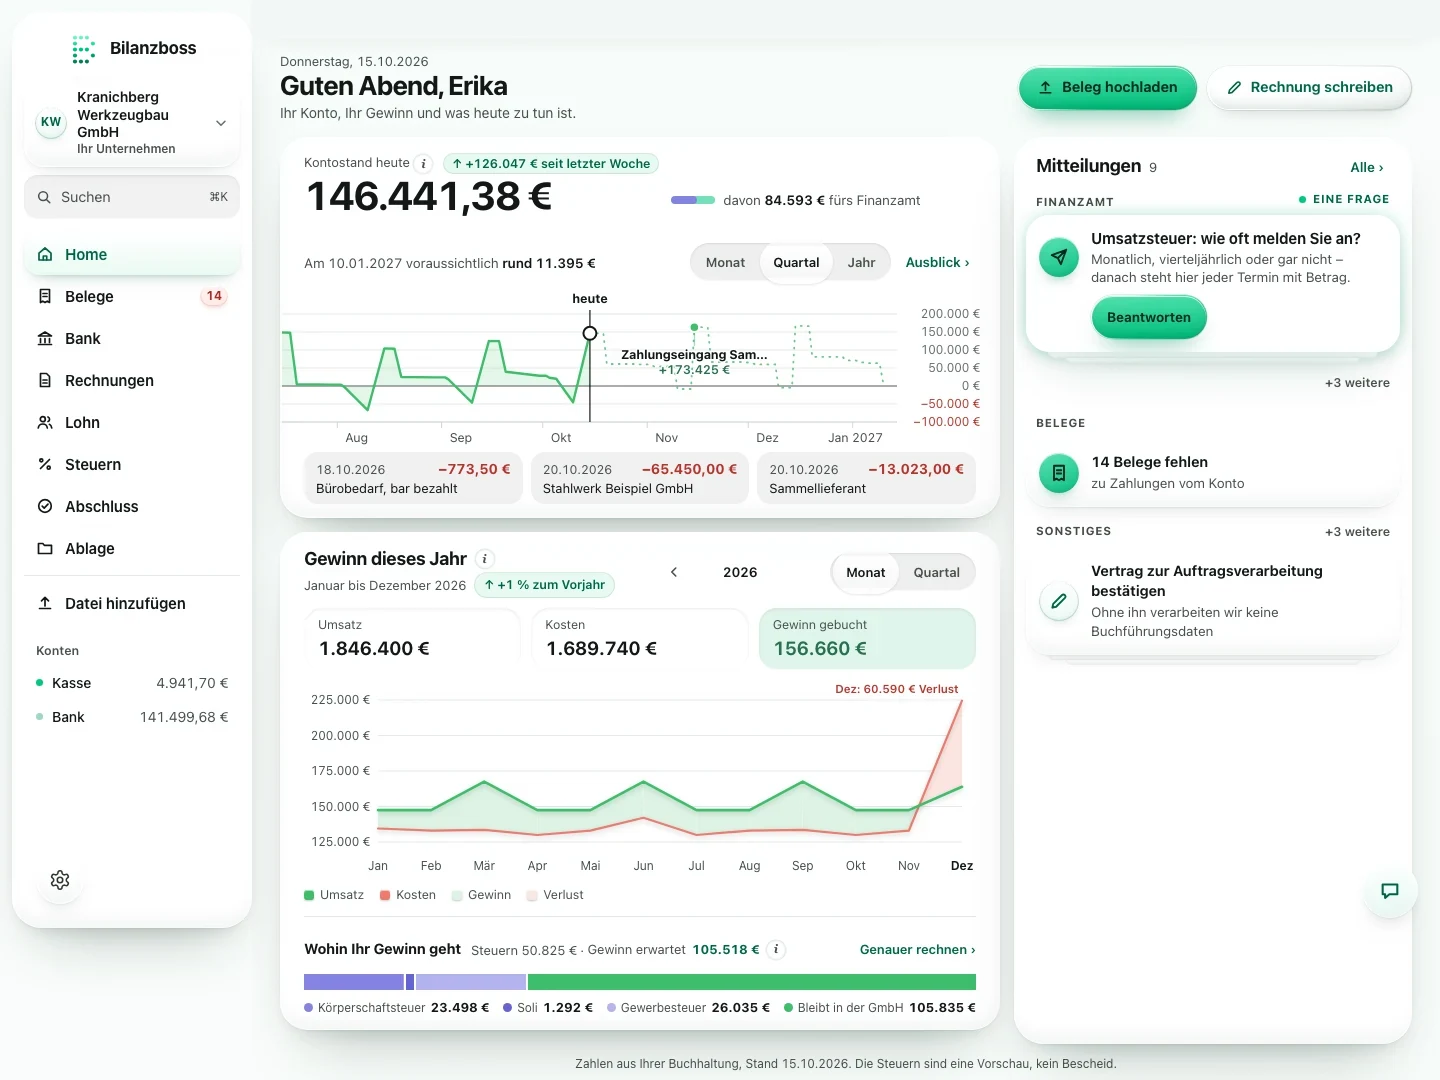Focus the Suchen search field

(132, 197)
